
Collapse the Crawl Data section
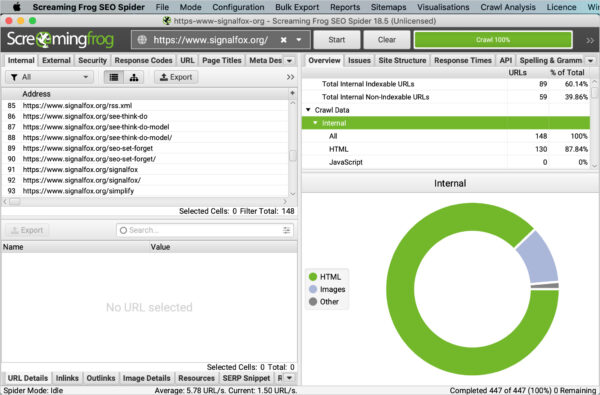[x=308, y=110]
